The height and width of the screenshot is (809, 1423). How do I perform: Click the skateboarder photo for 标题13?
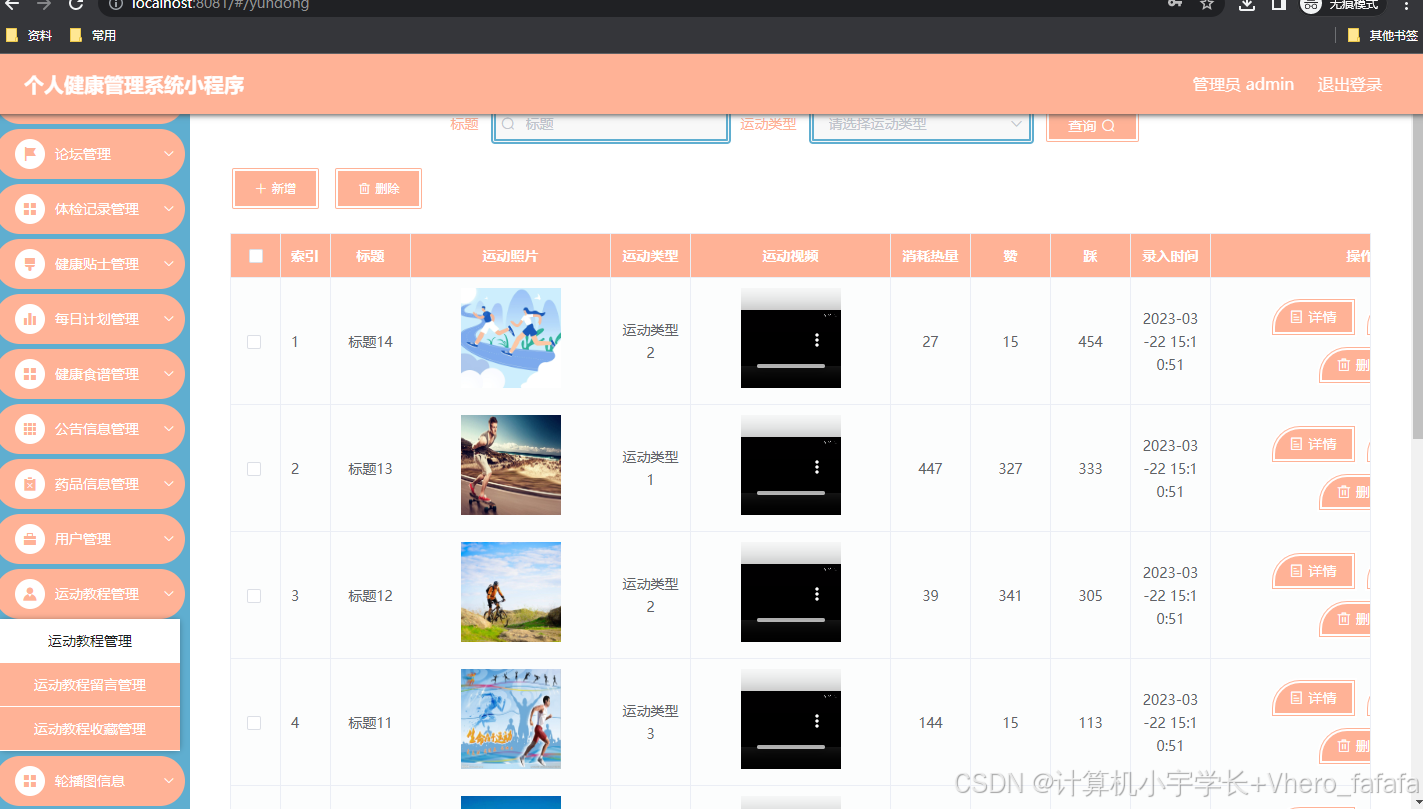point(511,465)
